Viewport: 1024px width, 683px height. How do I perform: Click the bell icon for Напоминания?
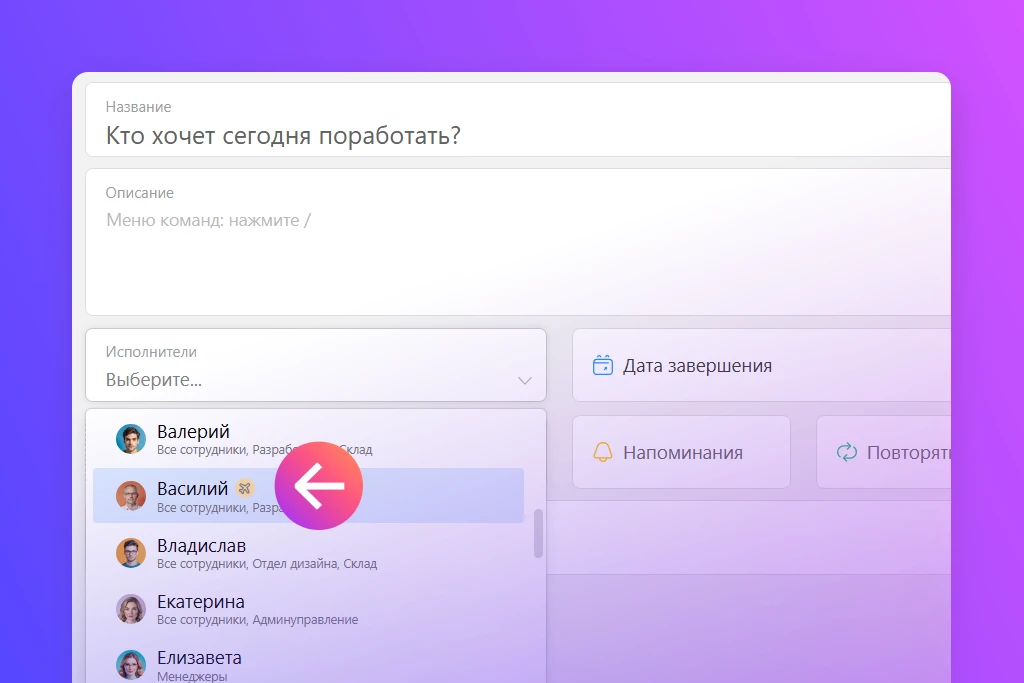(x=603, y=452)
